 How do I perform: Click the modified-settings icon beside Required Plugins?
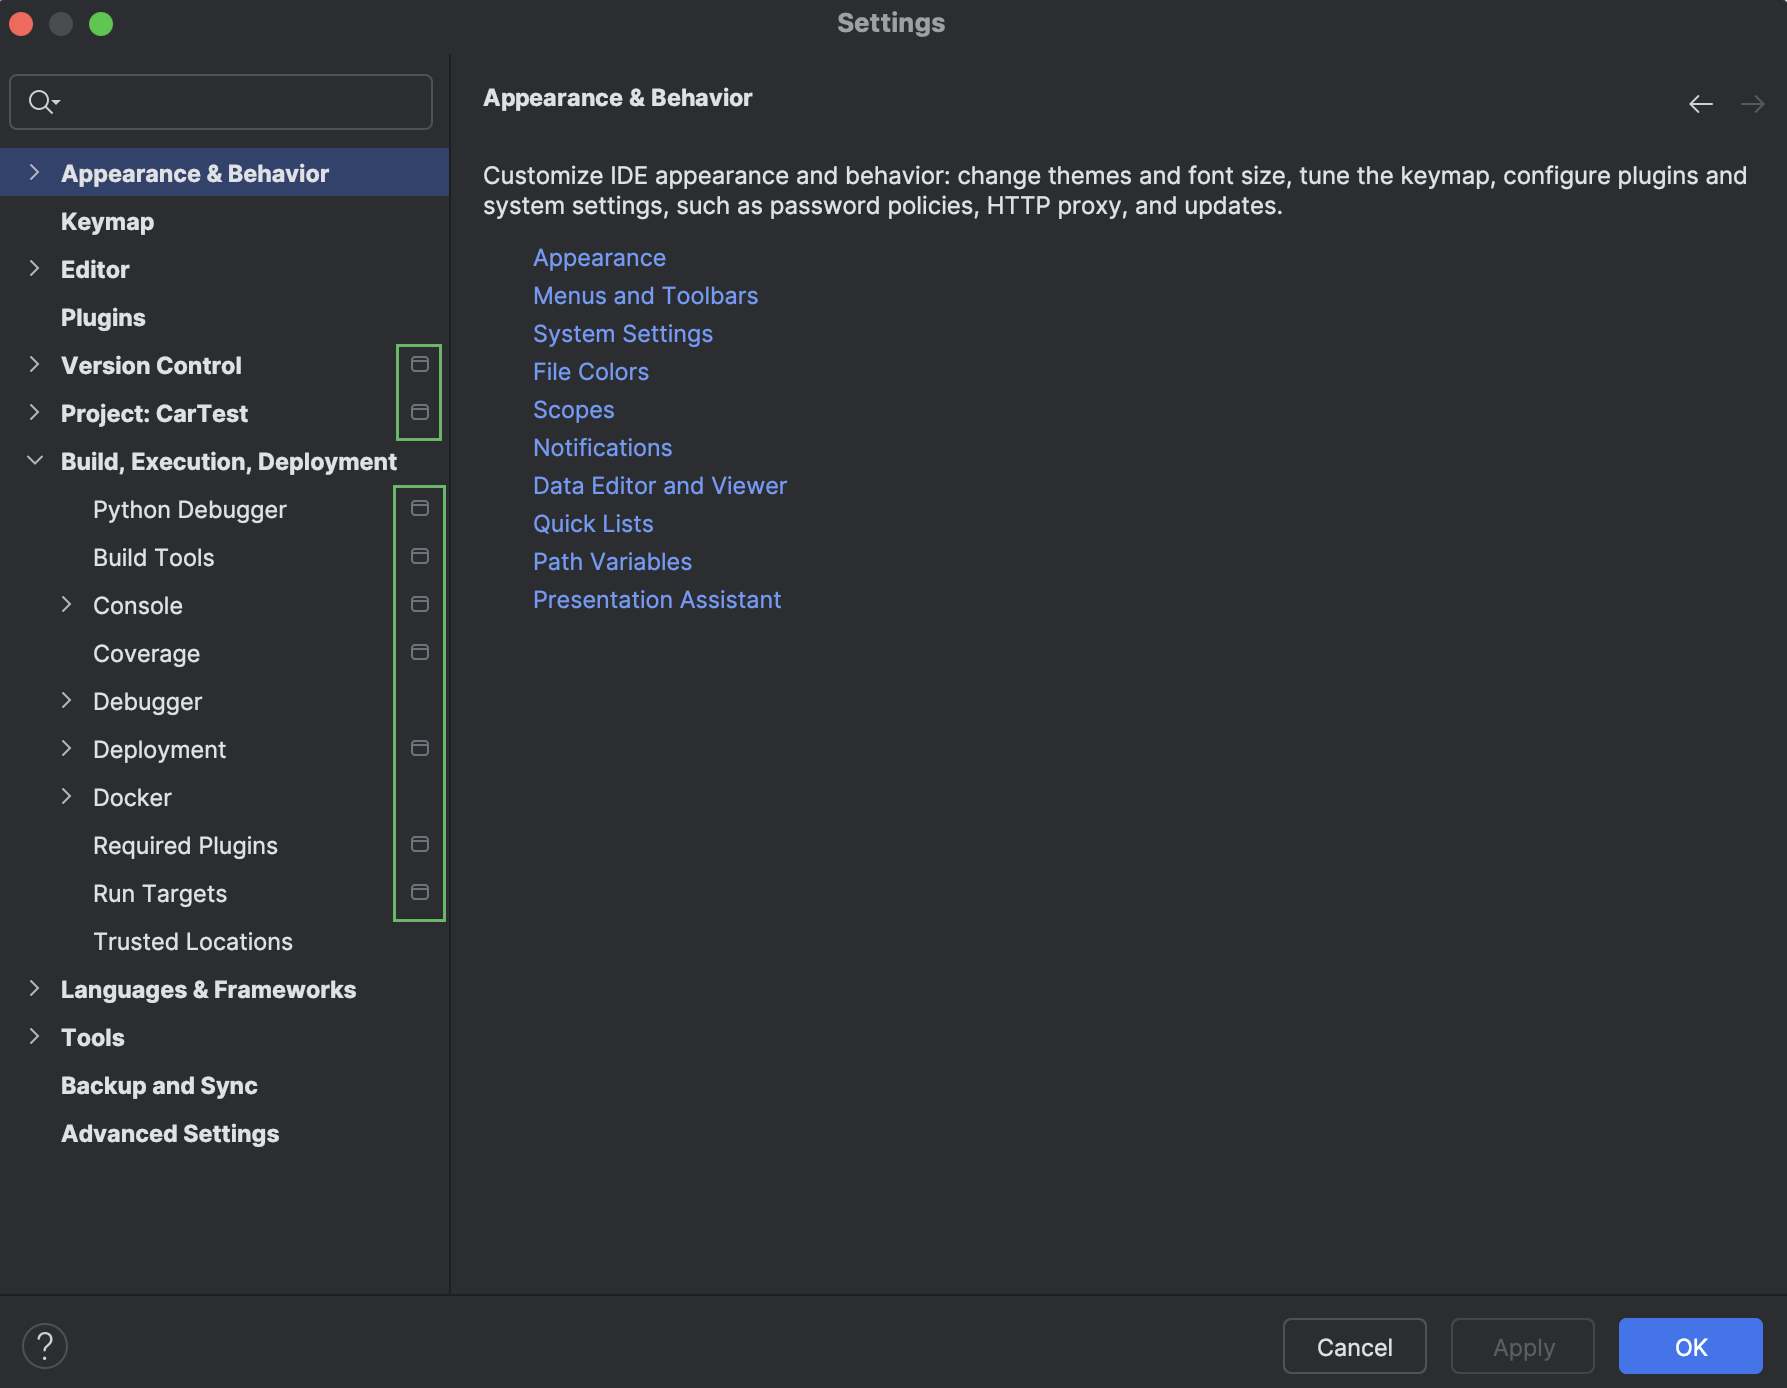(419, 844)
